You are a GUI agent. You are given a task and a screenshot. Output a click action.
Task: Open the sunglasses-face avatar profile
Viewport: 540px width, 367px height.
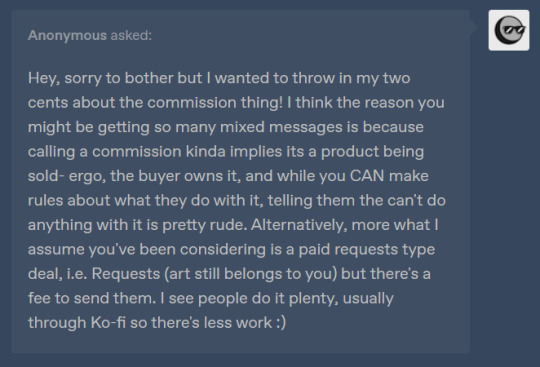509,30
